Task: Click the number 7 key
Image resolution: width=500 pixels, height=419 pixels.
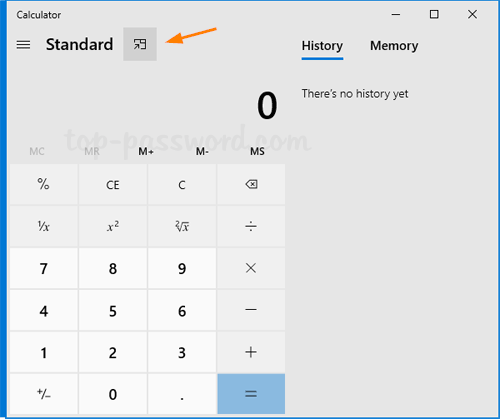Action: 44,268
